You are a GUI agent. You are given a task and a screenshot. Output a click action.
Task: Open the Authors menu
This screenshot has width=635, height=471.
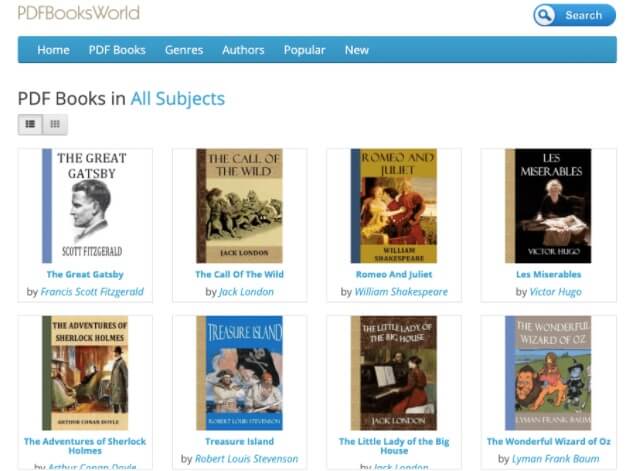point(243,50)
